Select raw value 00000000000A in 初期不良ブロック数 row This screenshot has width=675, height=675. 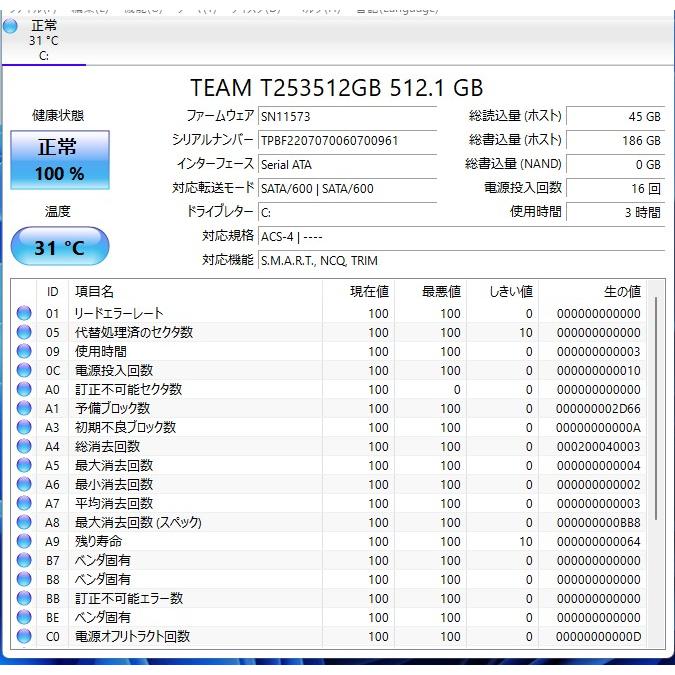(x=598, y=427)
